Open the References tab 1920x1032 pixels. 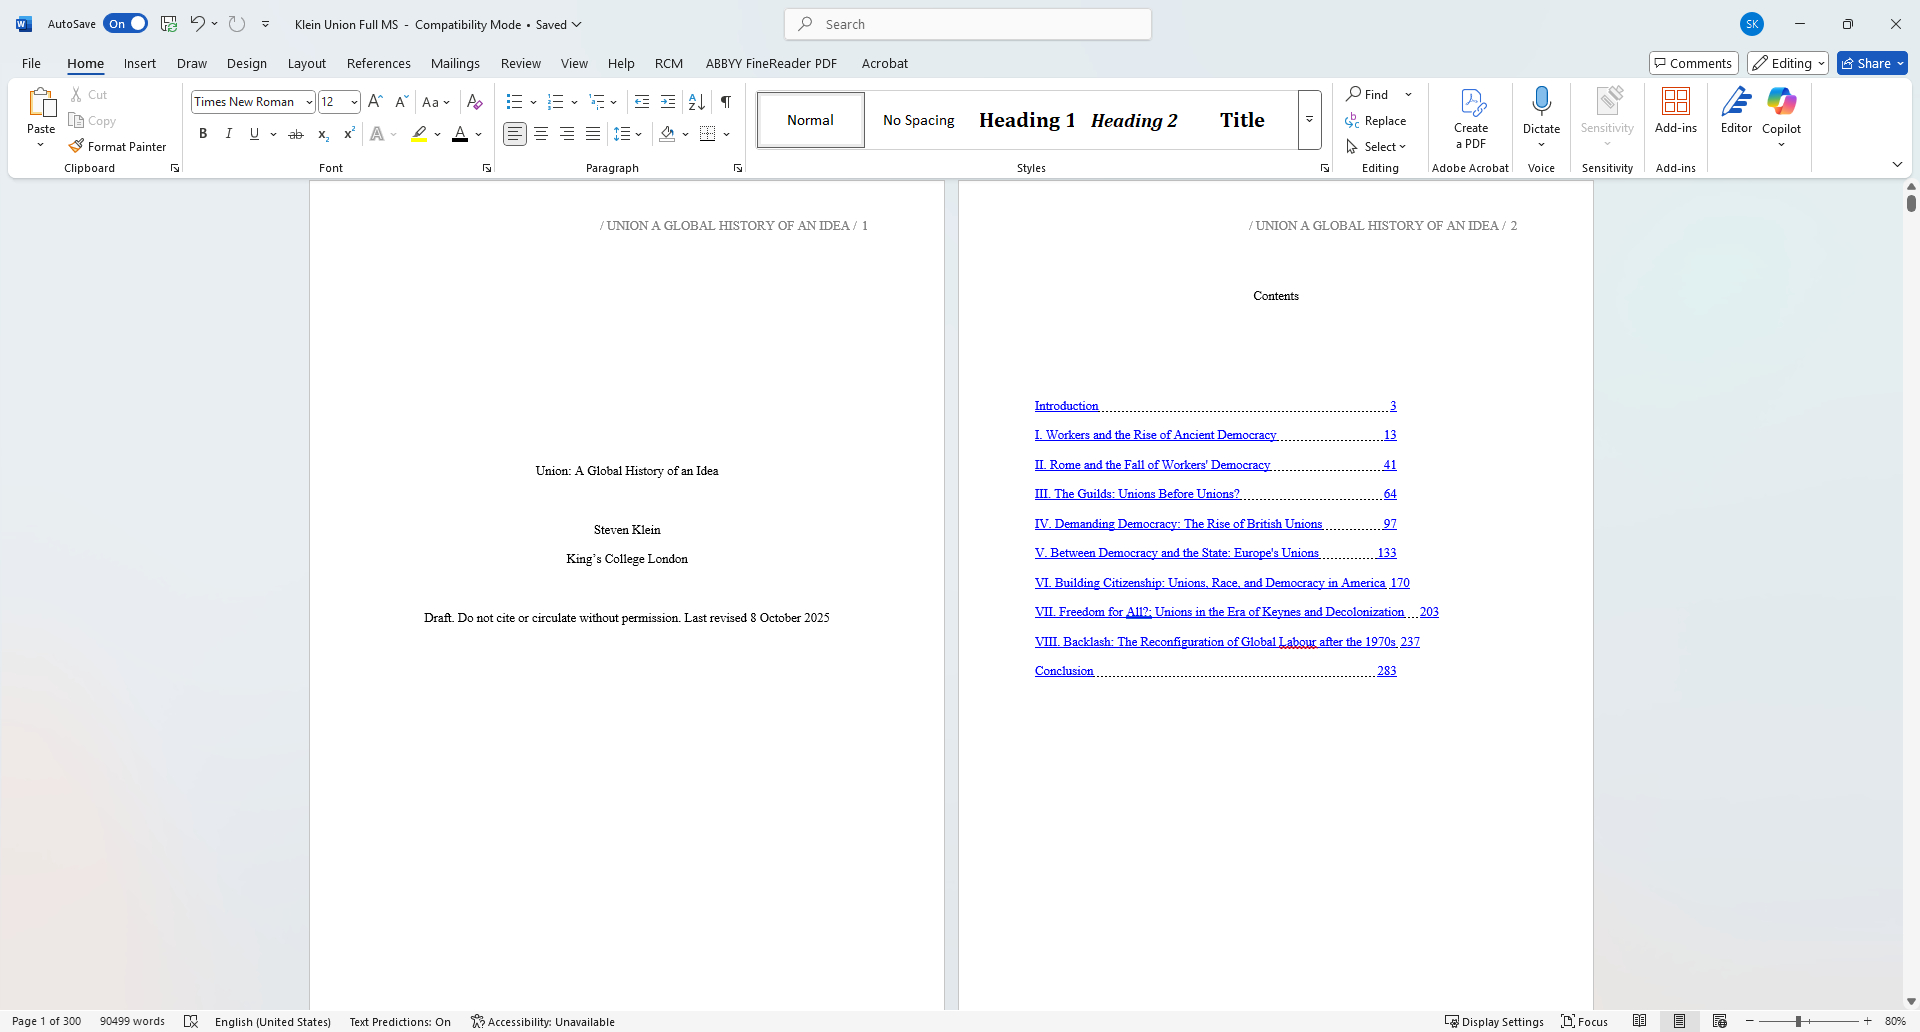point(378,63)
